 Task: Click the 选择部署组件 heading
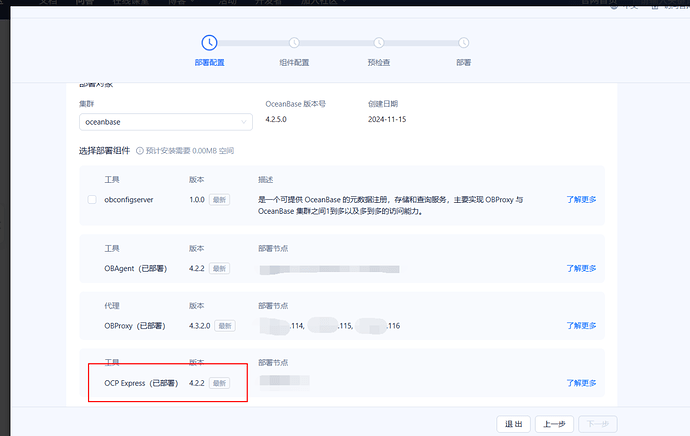(104, 151)
